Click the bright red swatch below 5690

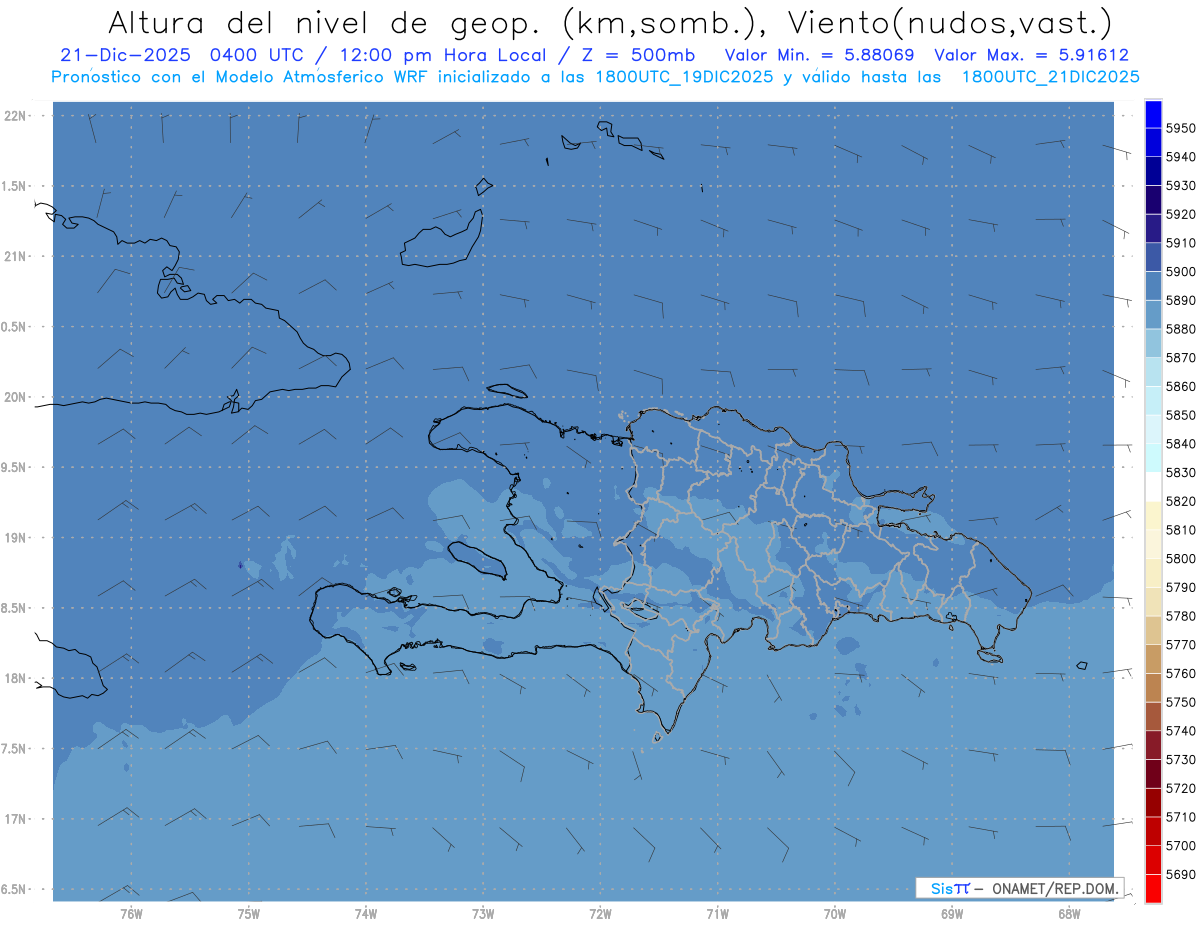(1153, 888)
